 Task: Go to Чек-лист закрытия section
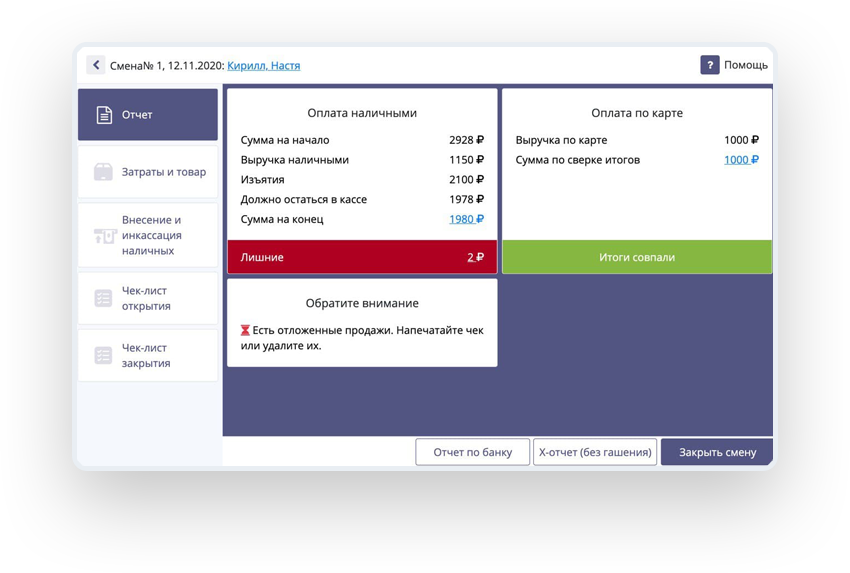[x=148, y=356]
